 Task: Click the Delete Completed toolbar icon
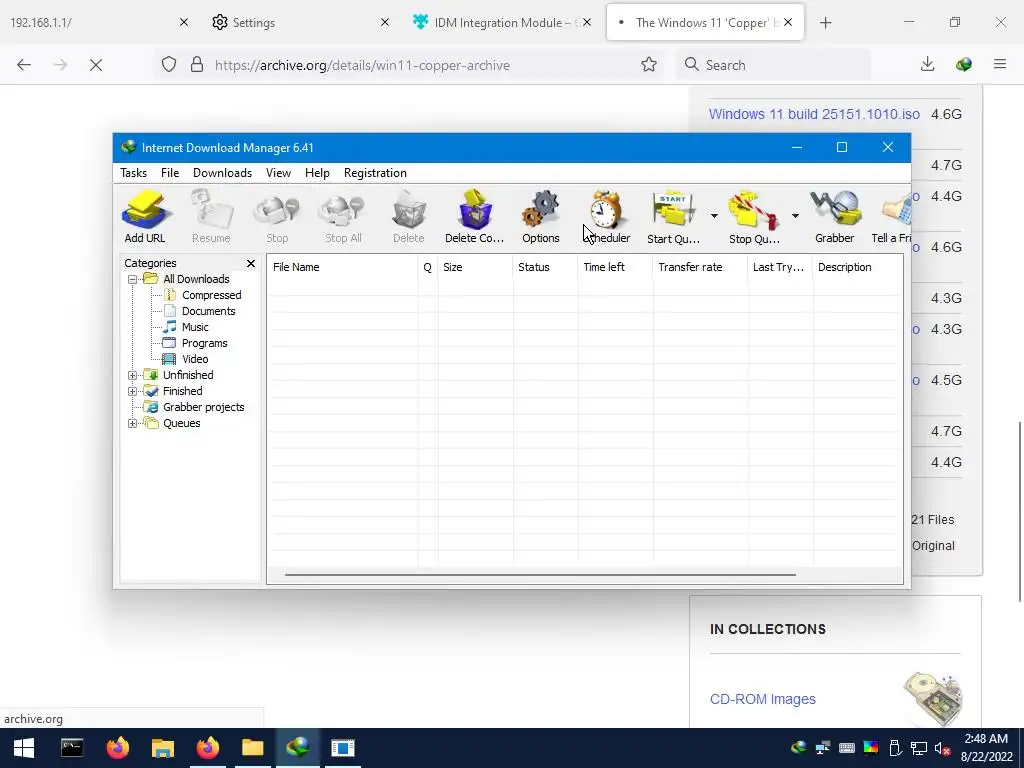click(x=475, y=217)
